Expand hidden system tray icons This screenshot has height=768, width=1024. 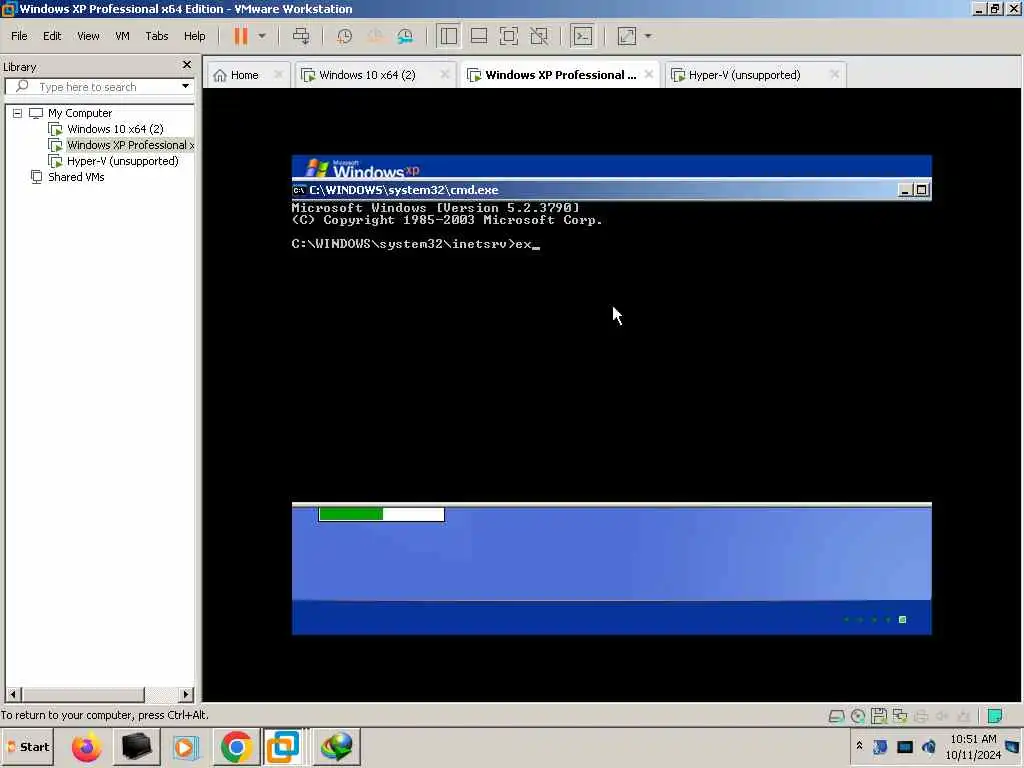coord(859,745)
